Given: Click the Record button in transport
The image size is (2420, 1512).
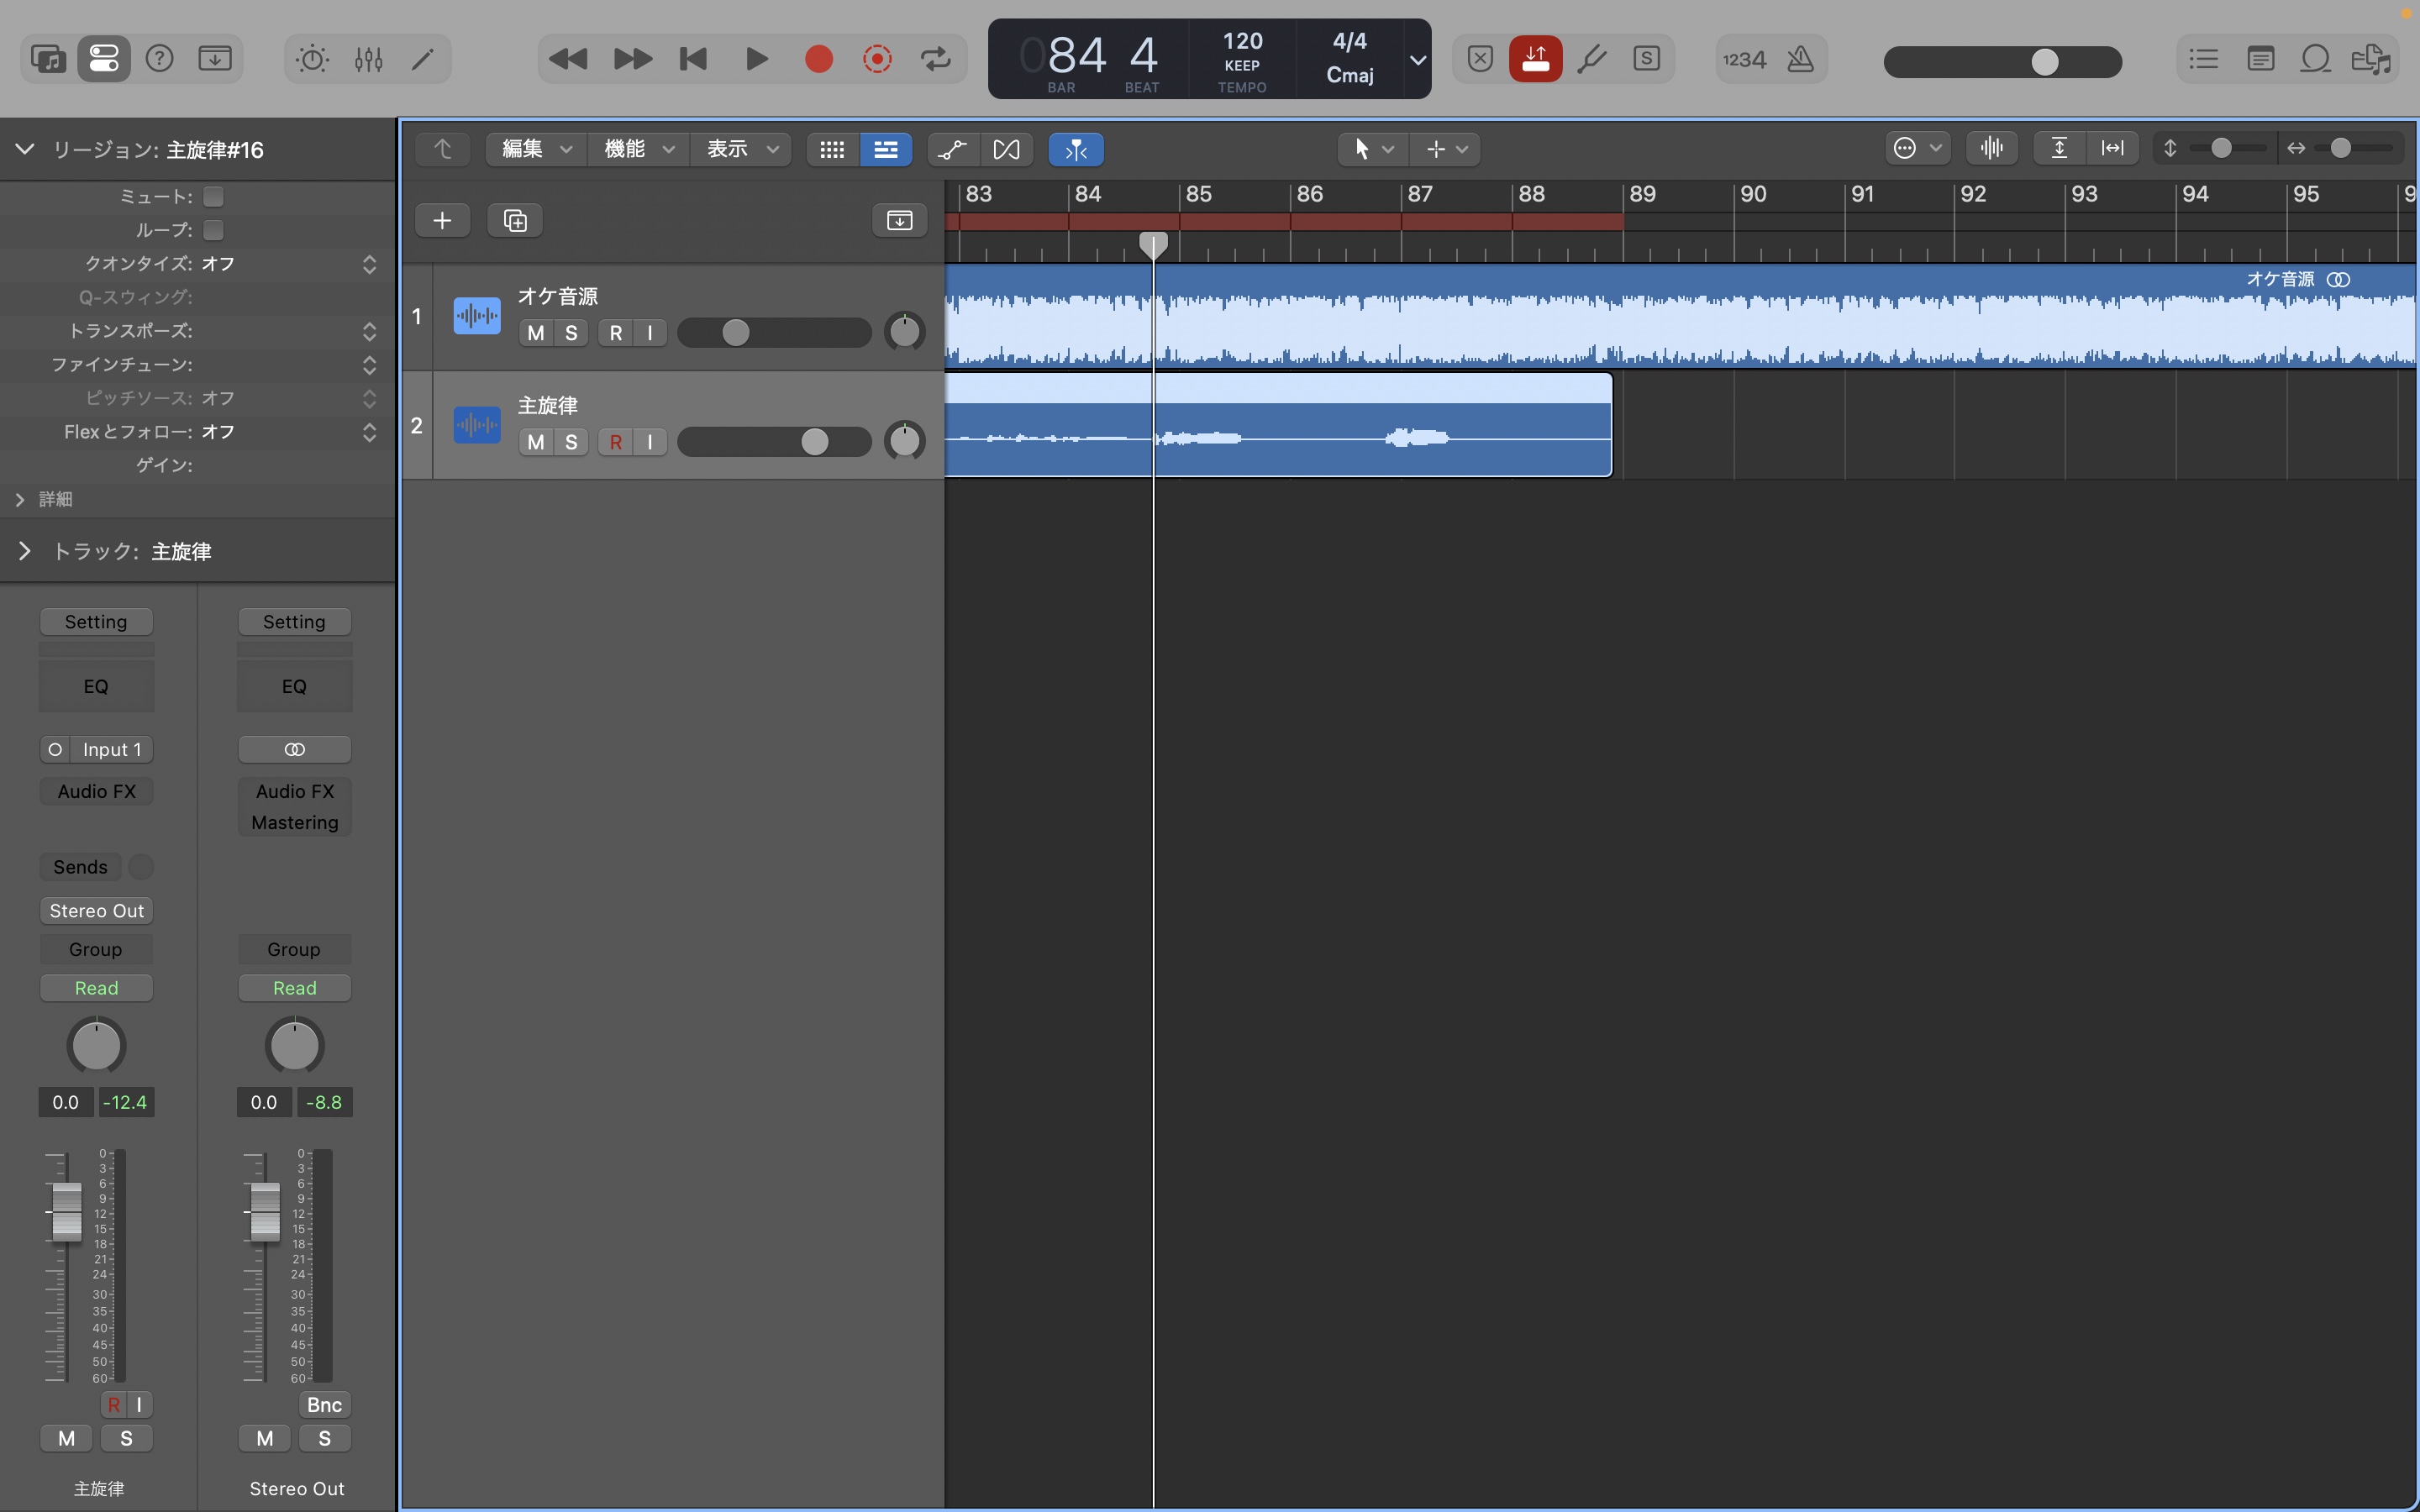Looking at the screenshot, I should (x=818, y=59).
